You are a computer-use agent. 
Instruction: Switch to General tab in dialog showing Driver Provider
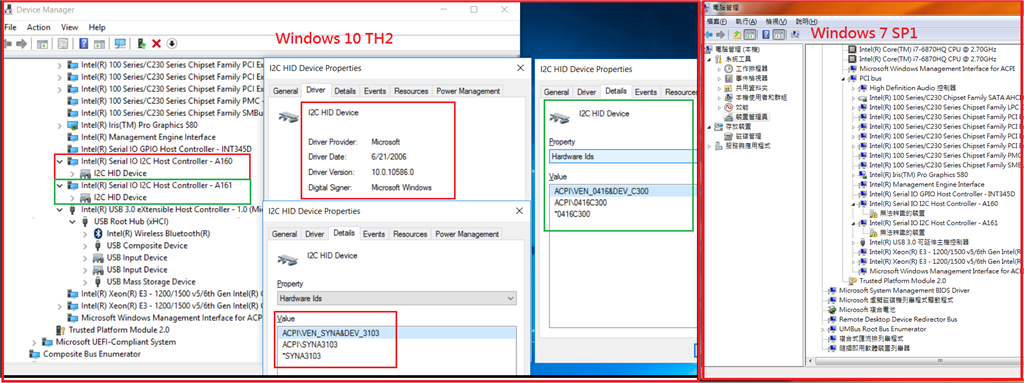(x=285, y=92)
